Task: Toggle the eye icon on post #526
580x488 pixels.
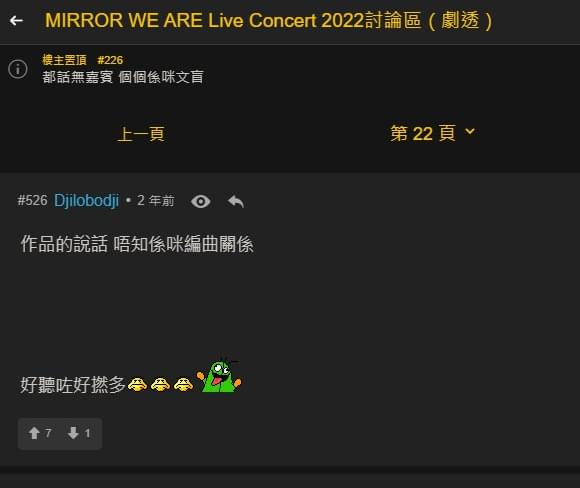Action: [200, 202]
